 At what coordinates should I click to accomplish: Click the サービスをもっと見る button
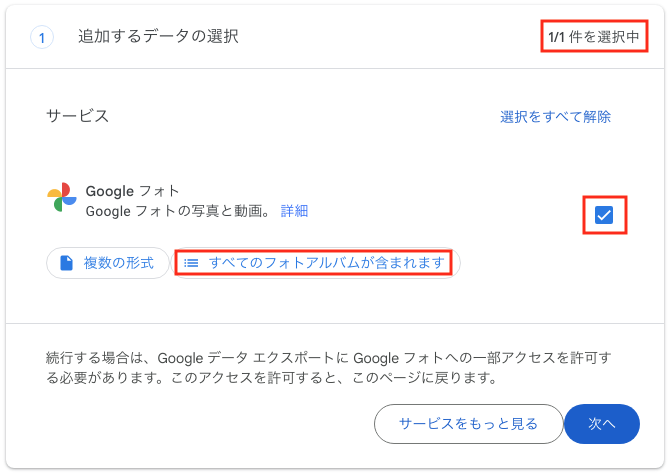(468, 424)
